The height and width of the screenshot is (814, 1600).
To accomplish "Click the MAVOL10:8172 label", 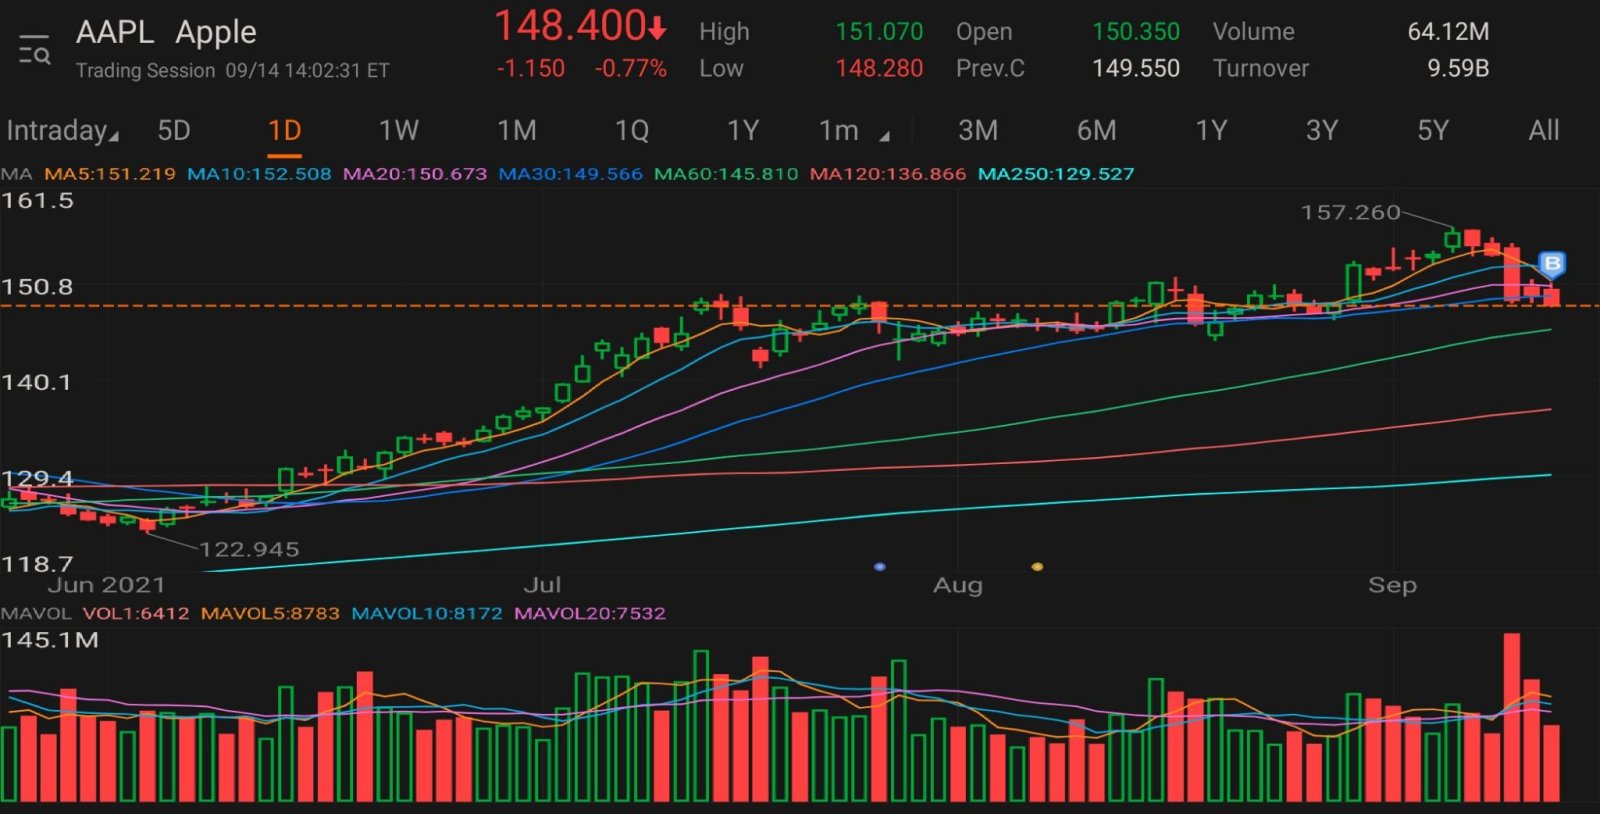I will [x=427, y=614].
